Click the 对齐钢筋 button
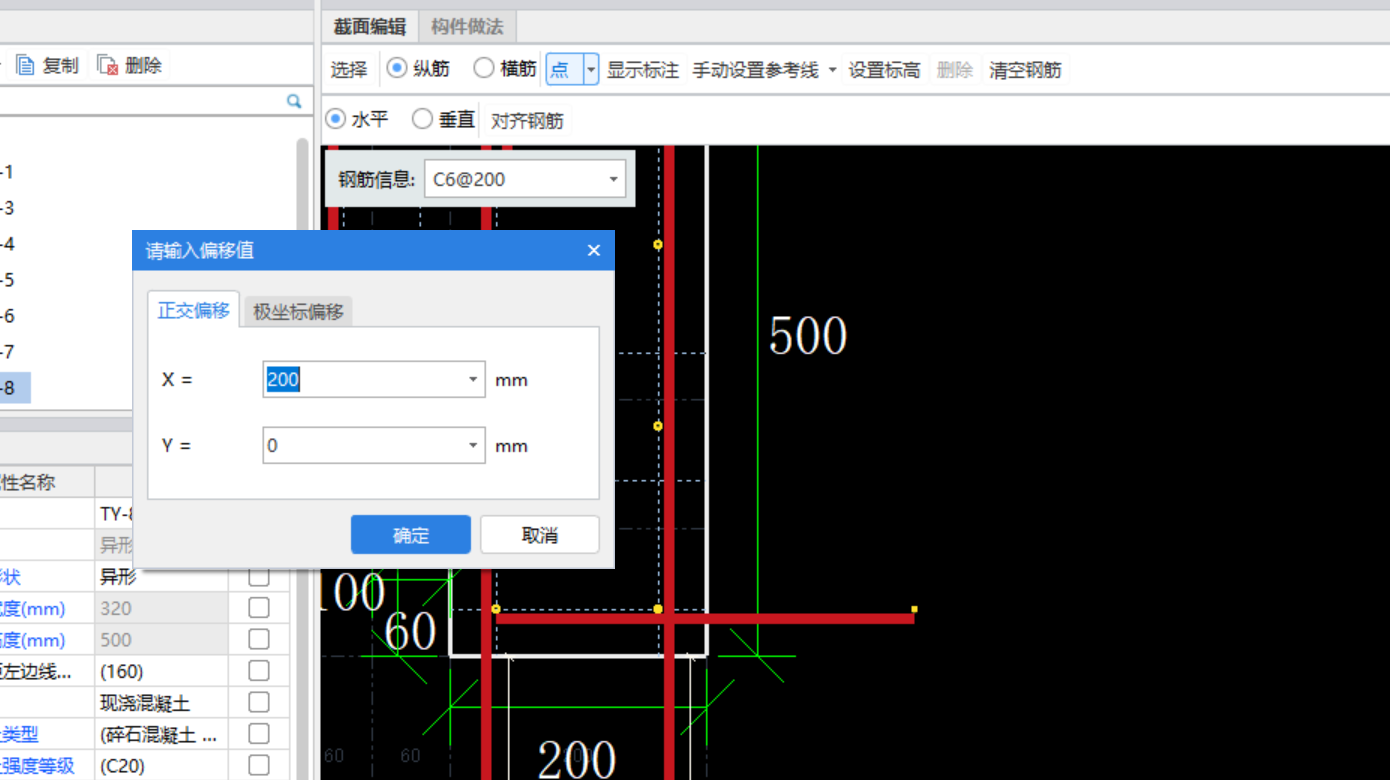The width and height of the screenshot is (1390, 780). [x=527, y=121]
